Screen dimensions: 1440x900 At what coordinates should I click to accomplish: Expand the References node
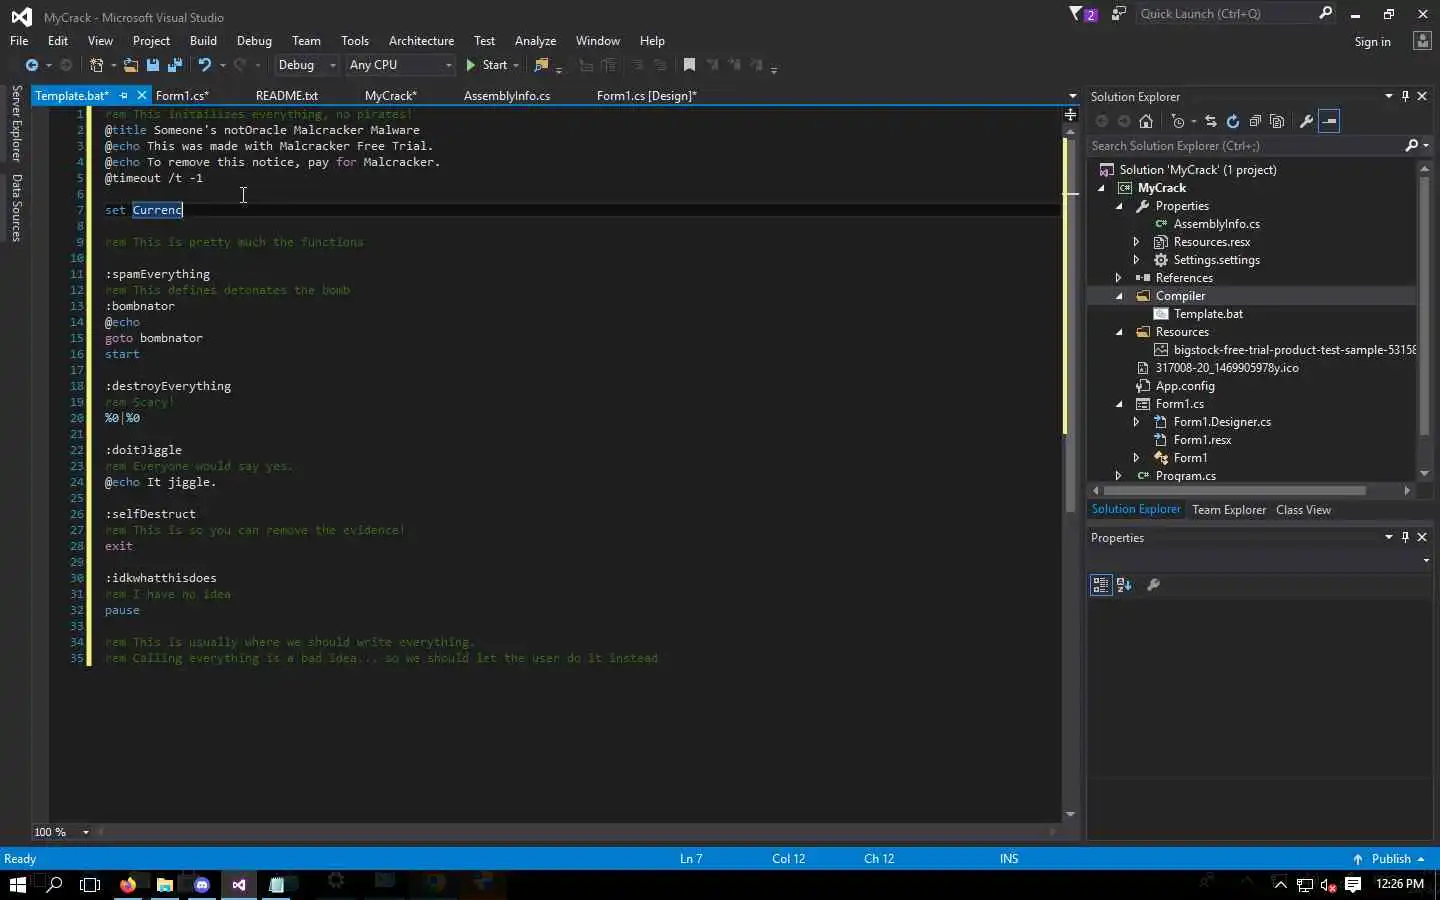coord(1118,278)
